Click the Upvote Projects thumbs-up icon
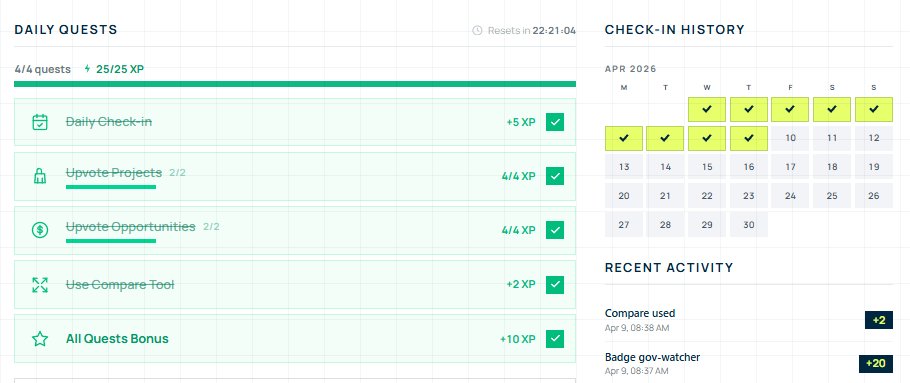This screenshot has height=383, width=910. tap(39, 176)
